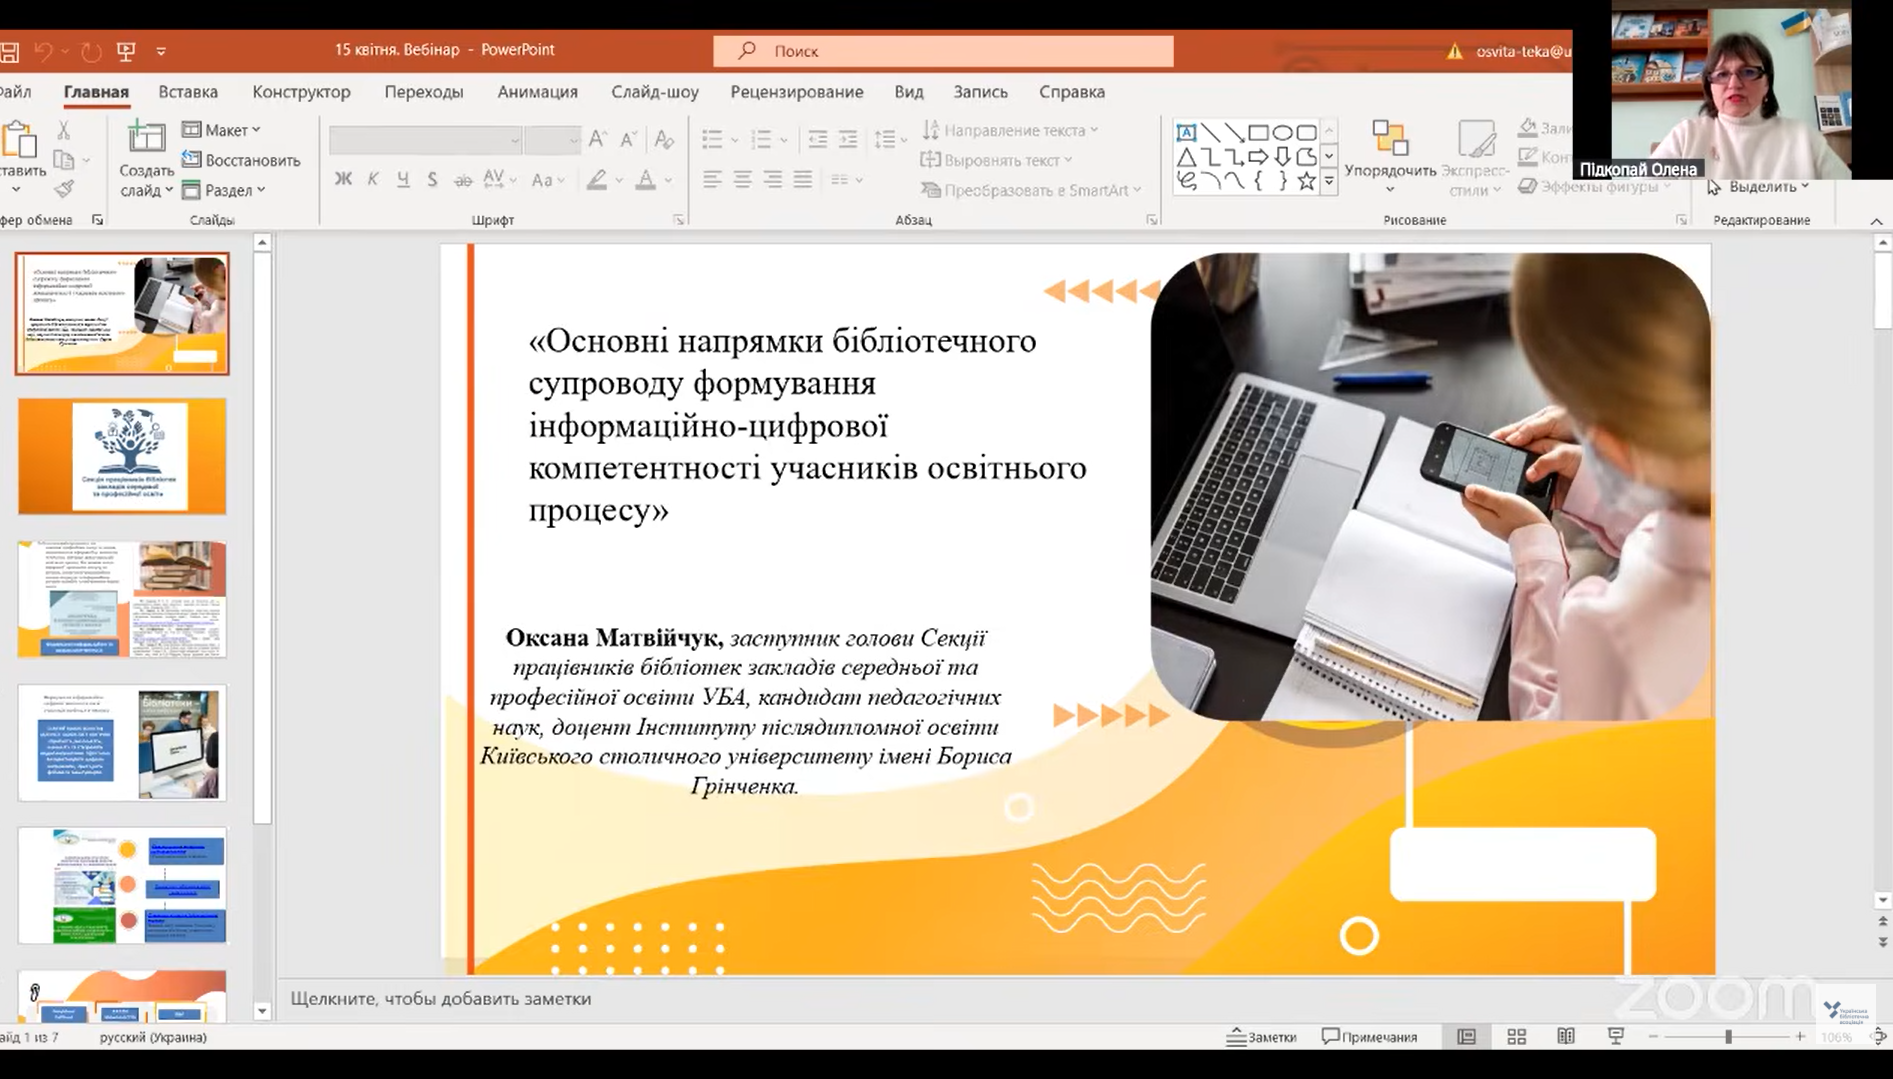This screenshot has height=1079, width=1893.
Task: Expand the Section (Раздел) dropdown
Action: [x=225, y=190]
